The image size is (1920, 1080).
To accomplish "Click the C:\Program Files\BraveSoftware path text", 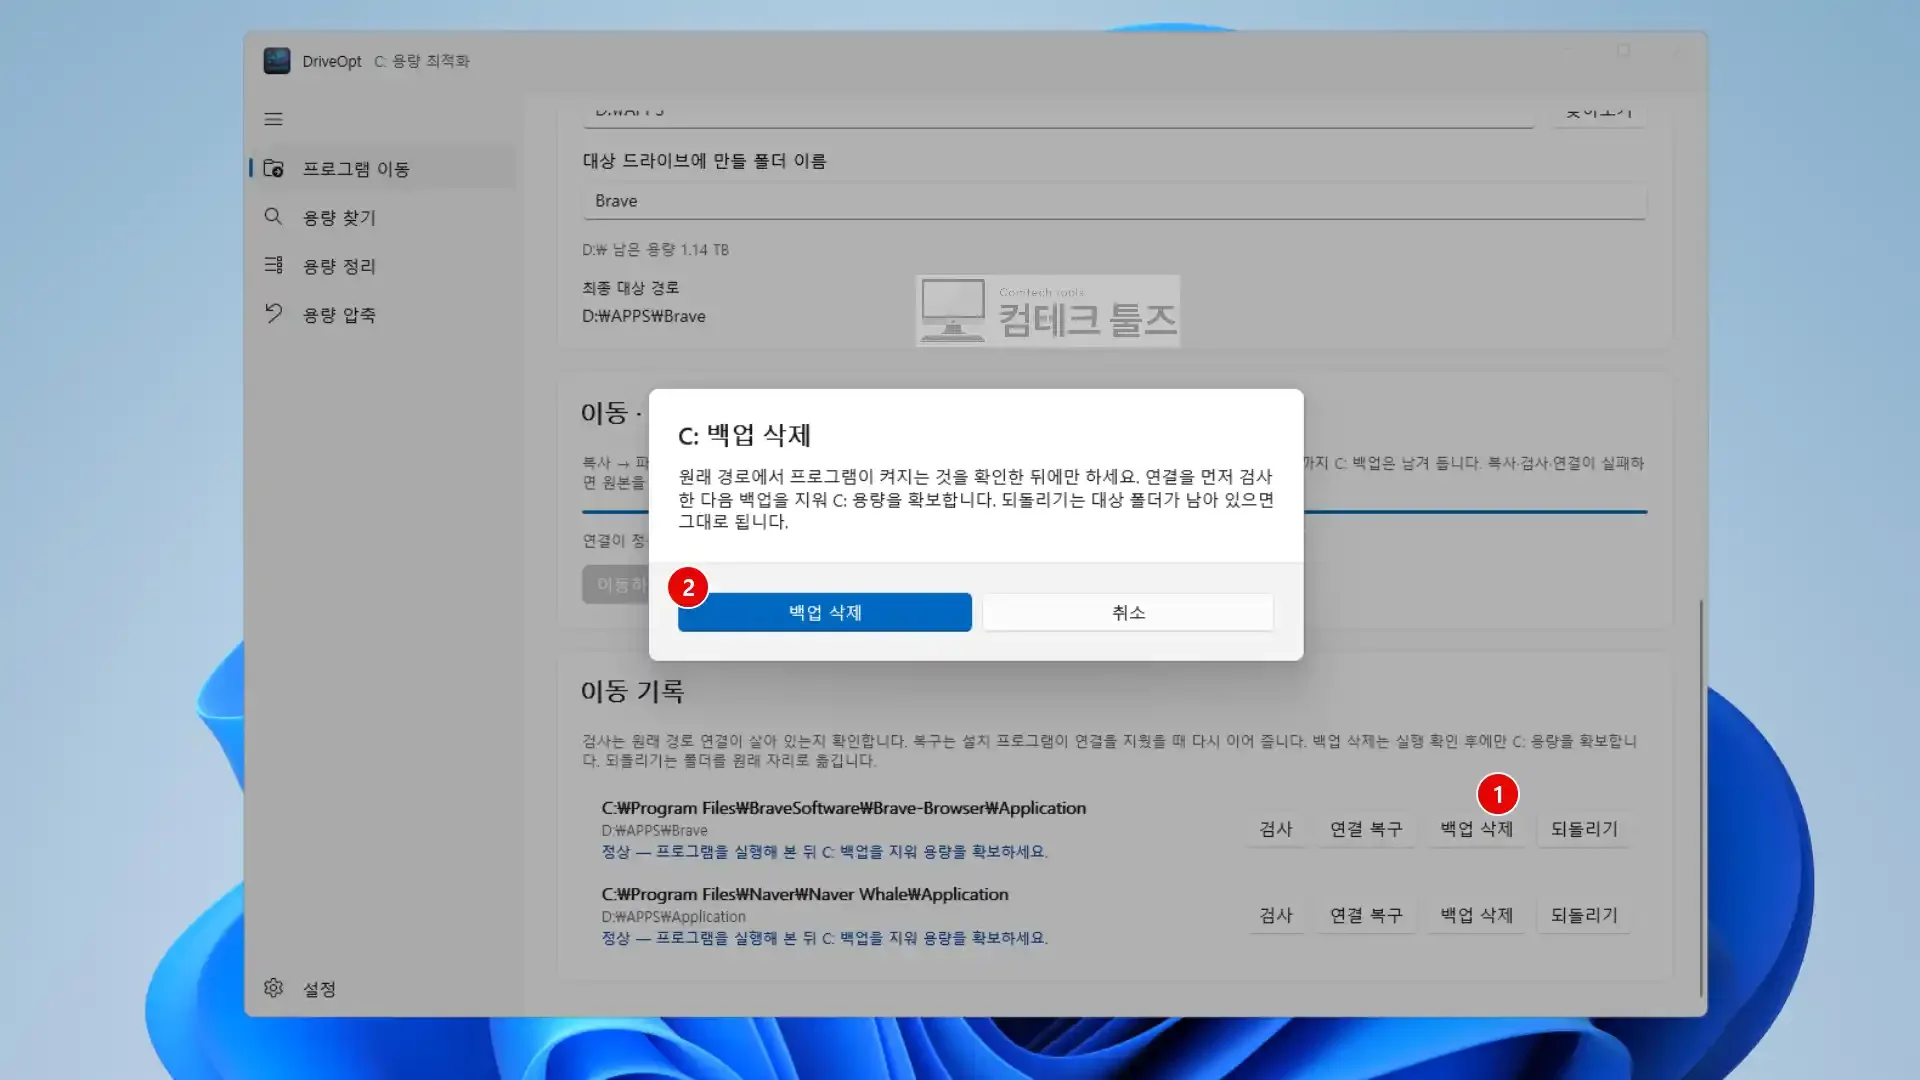I will coord(843,808).
